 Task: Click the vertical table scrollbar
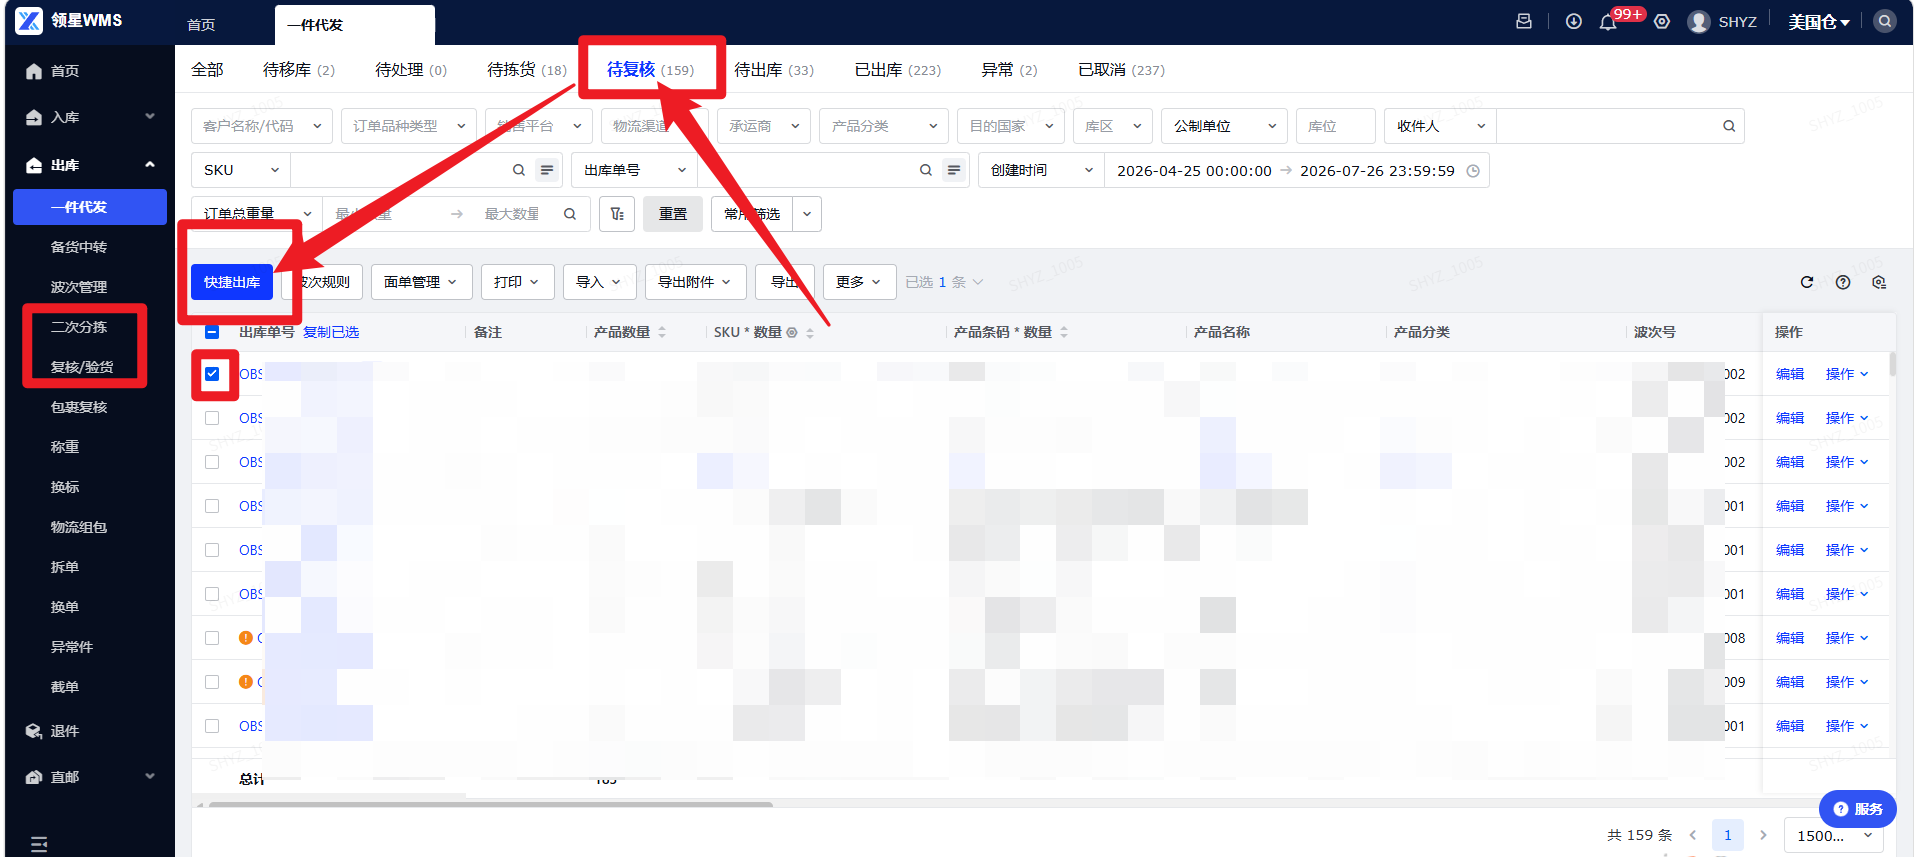[1893, 365]
